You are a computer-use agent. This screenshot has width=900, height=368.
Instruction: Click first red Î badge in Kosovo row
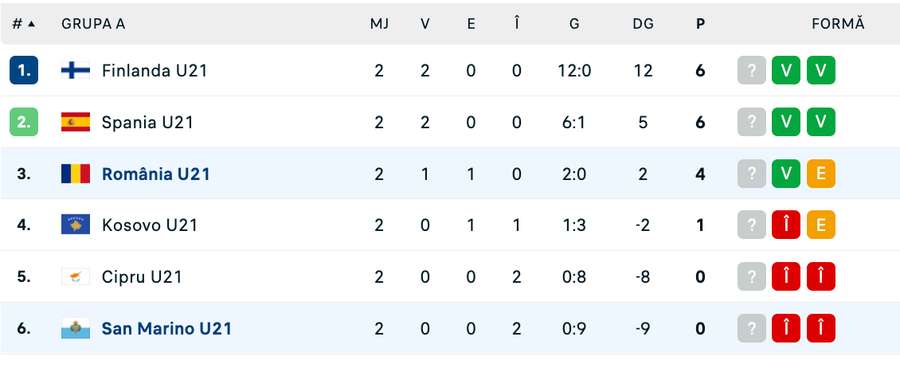click(x=786, y=225)
